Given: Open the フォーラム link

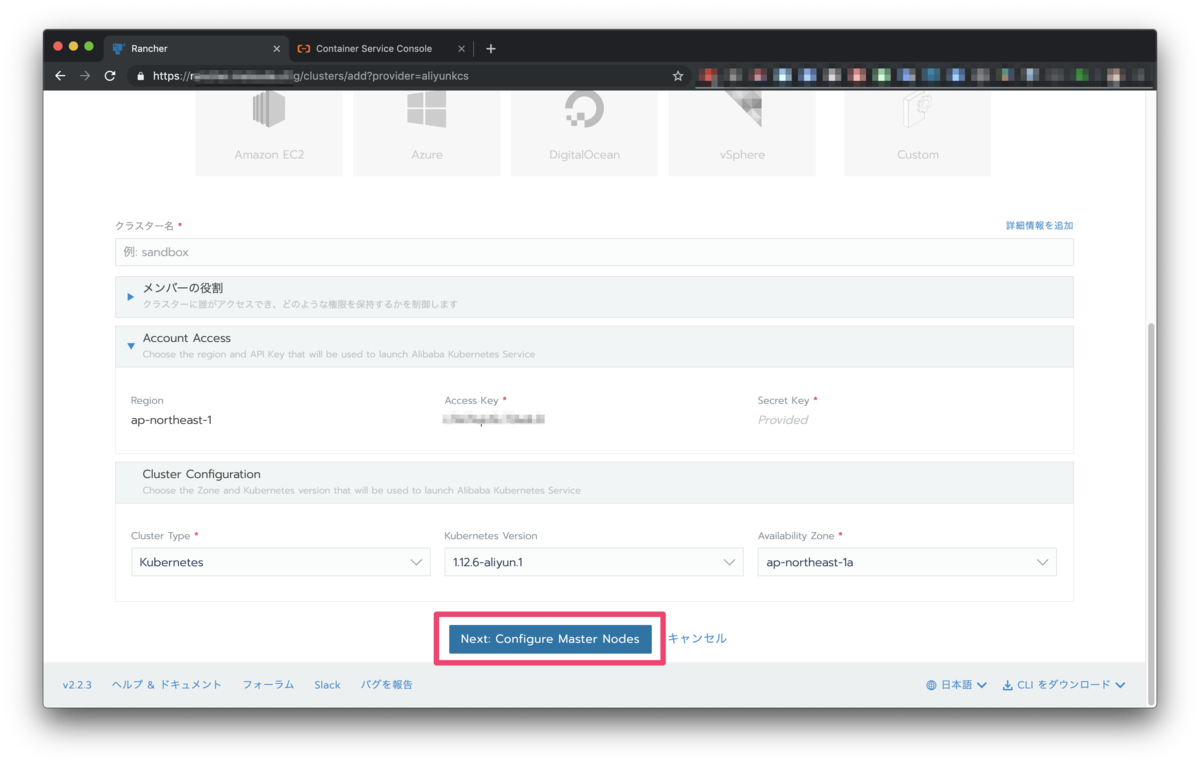Looking at the screenshot, I should click(268, 685).
